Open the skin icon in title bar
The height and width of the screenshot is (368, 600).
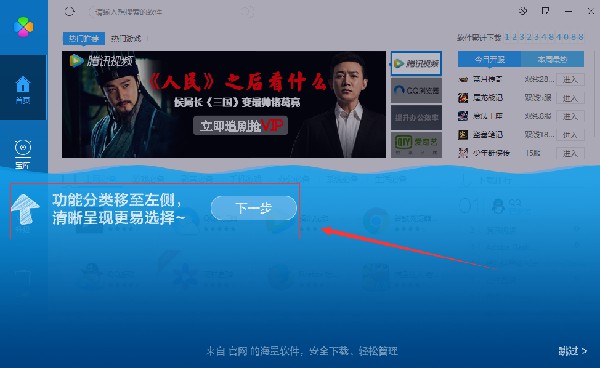point(523,11)
